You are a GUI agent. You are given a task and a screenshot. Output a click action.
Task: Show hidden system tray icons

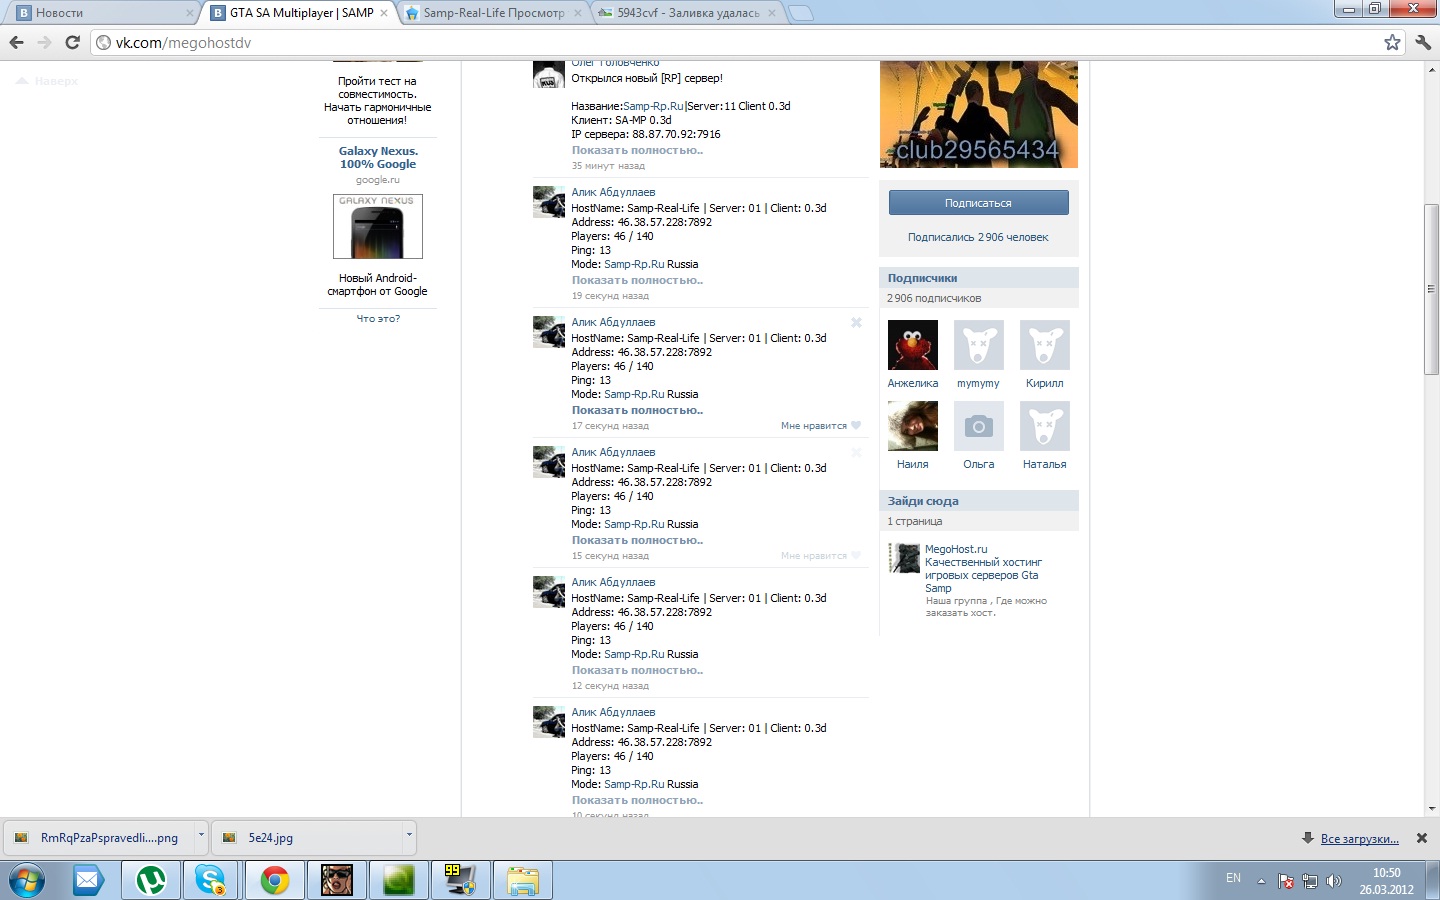click(x=1261, y=881)
